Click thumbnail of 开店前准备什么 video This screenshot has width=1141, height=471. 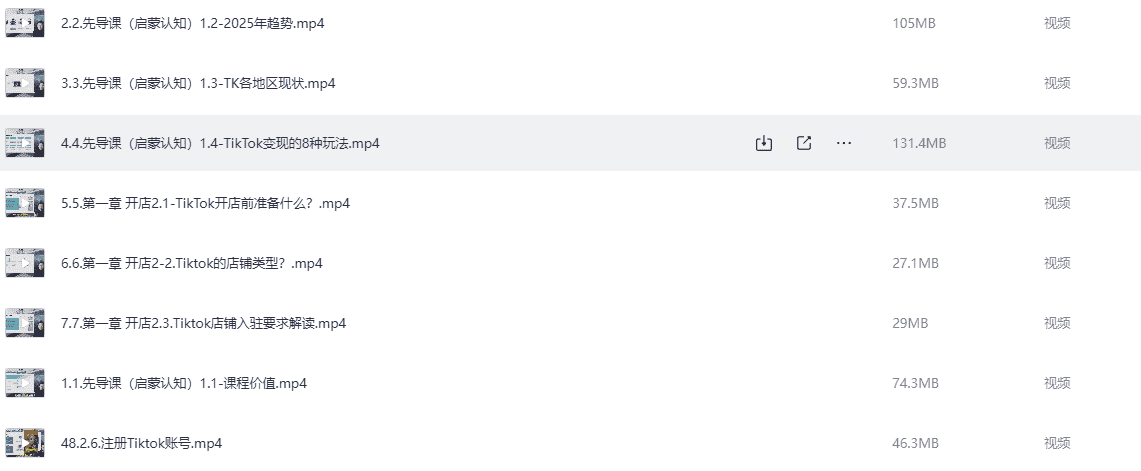pos(25,203)
